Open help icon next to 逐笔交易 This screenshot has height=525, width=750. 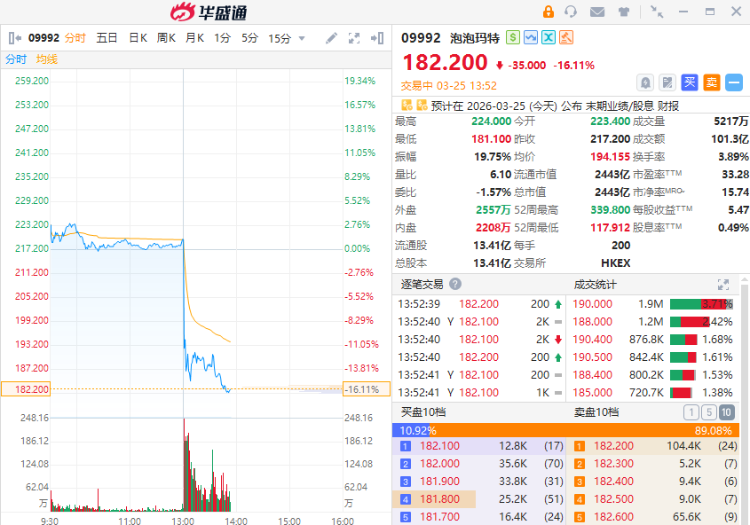pos(455,284)
